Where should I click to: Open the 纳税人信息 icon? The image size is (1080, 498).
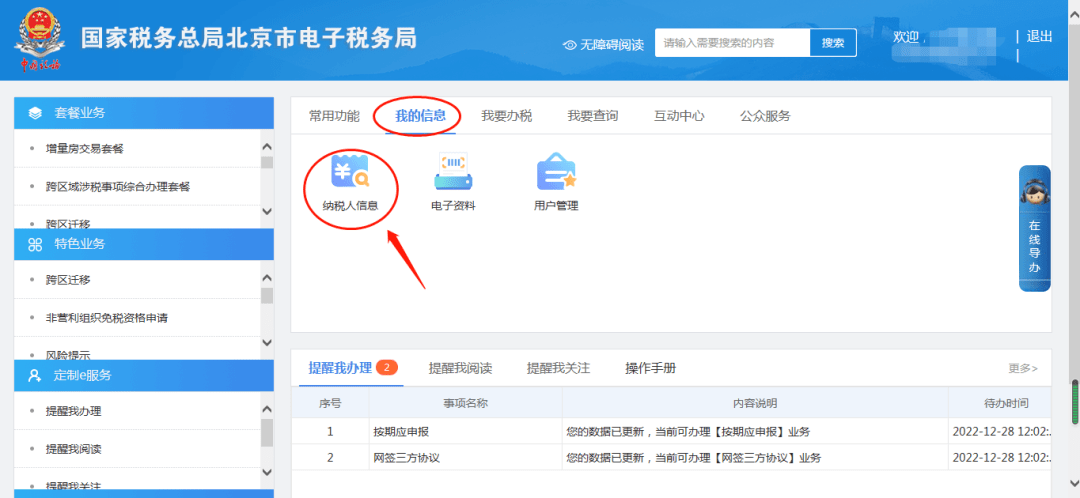351,183
